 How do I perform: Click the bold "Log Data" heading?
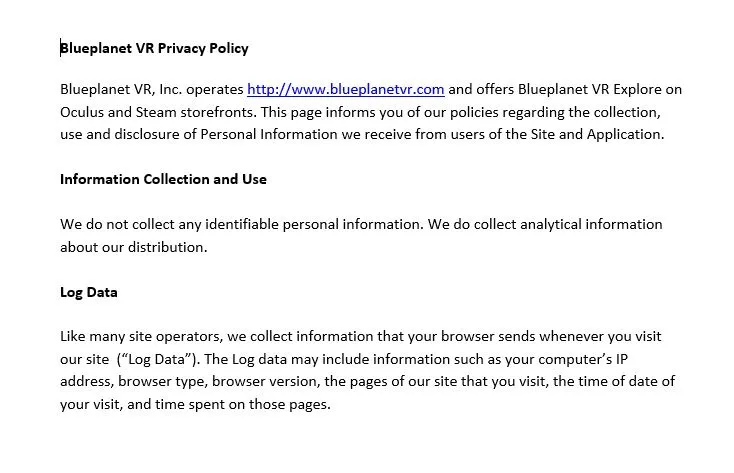pos(89,293)
